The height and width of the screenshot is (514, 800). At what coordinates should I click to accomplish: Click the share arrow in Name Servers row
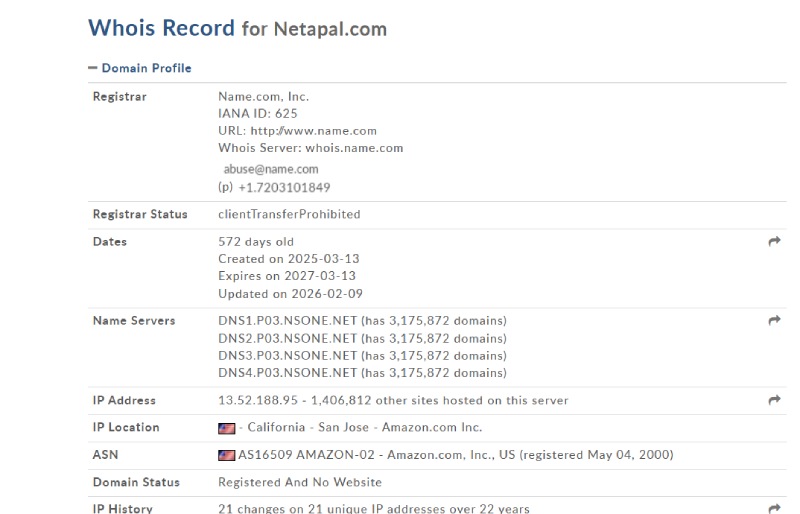click(774, 321)
